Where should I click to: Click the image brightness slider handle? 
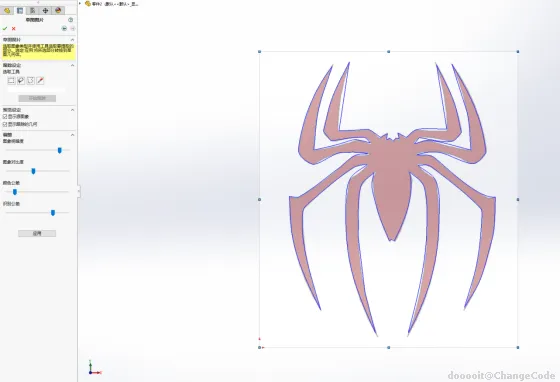pos(60,150)
